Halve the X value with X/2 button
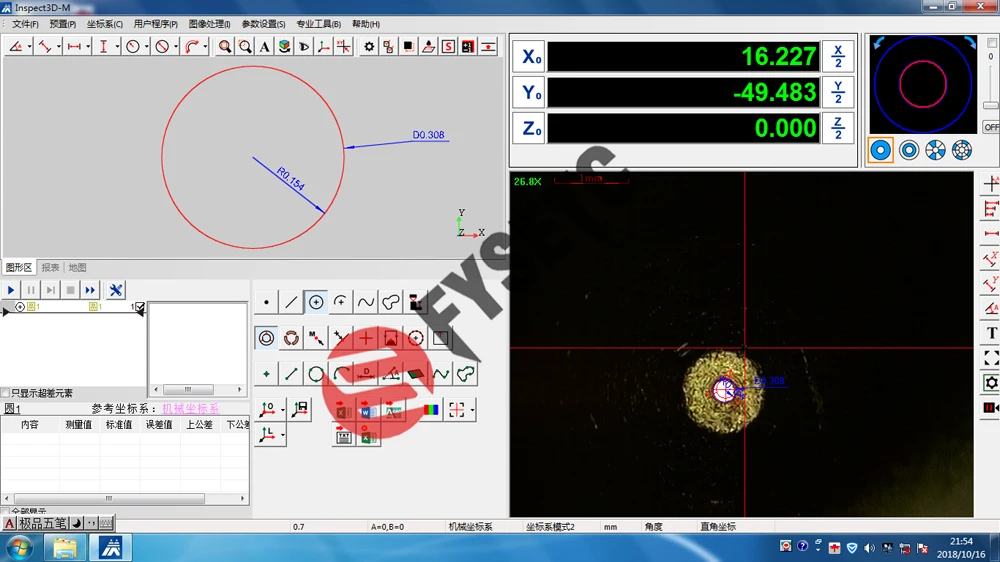The height and width of the screenshot is (562, 1000). 838,57
